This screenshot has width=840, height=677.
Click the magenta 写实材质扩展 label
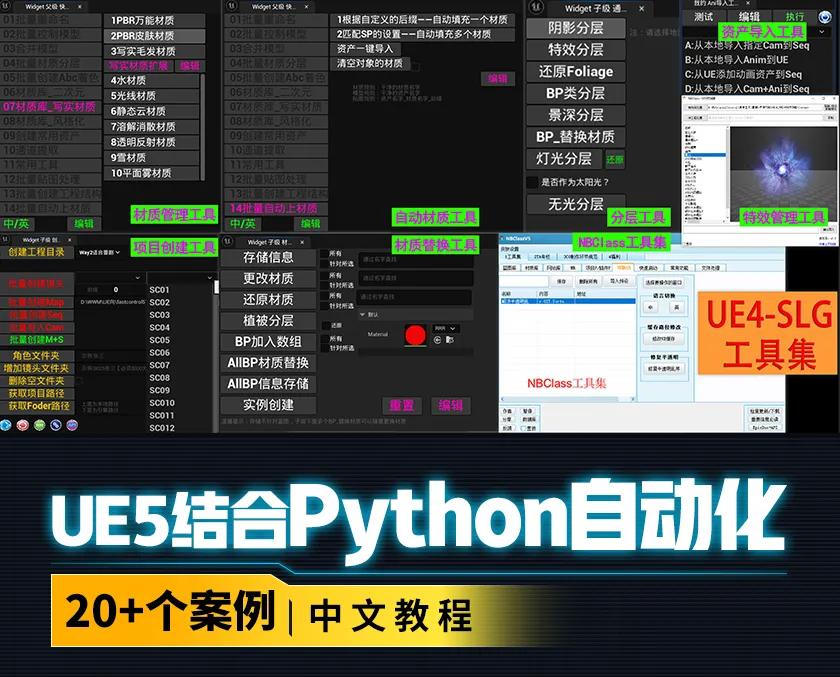[139, 66]
